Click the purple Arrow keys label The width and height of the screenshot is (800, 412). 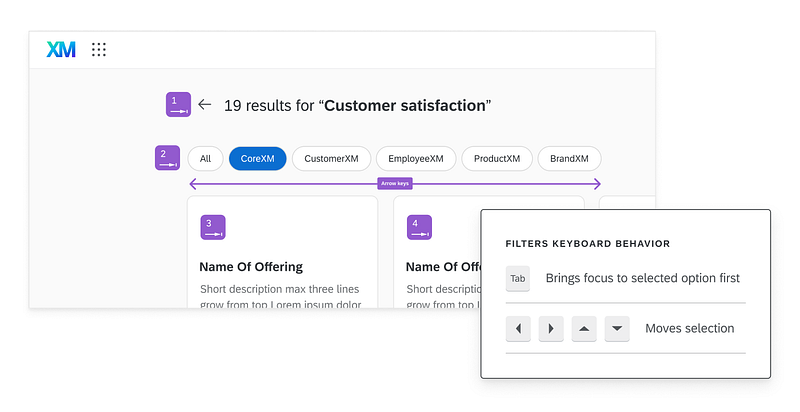[x=394, y=183]
